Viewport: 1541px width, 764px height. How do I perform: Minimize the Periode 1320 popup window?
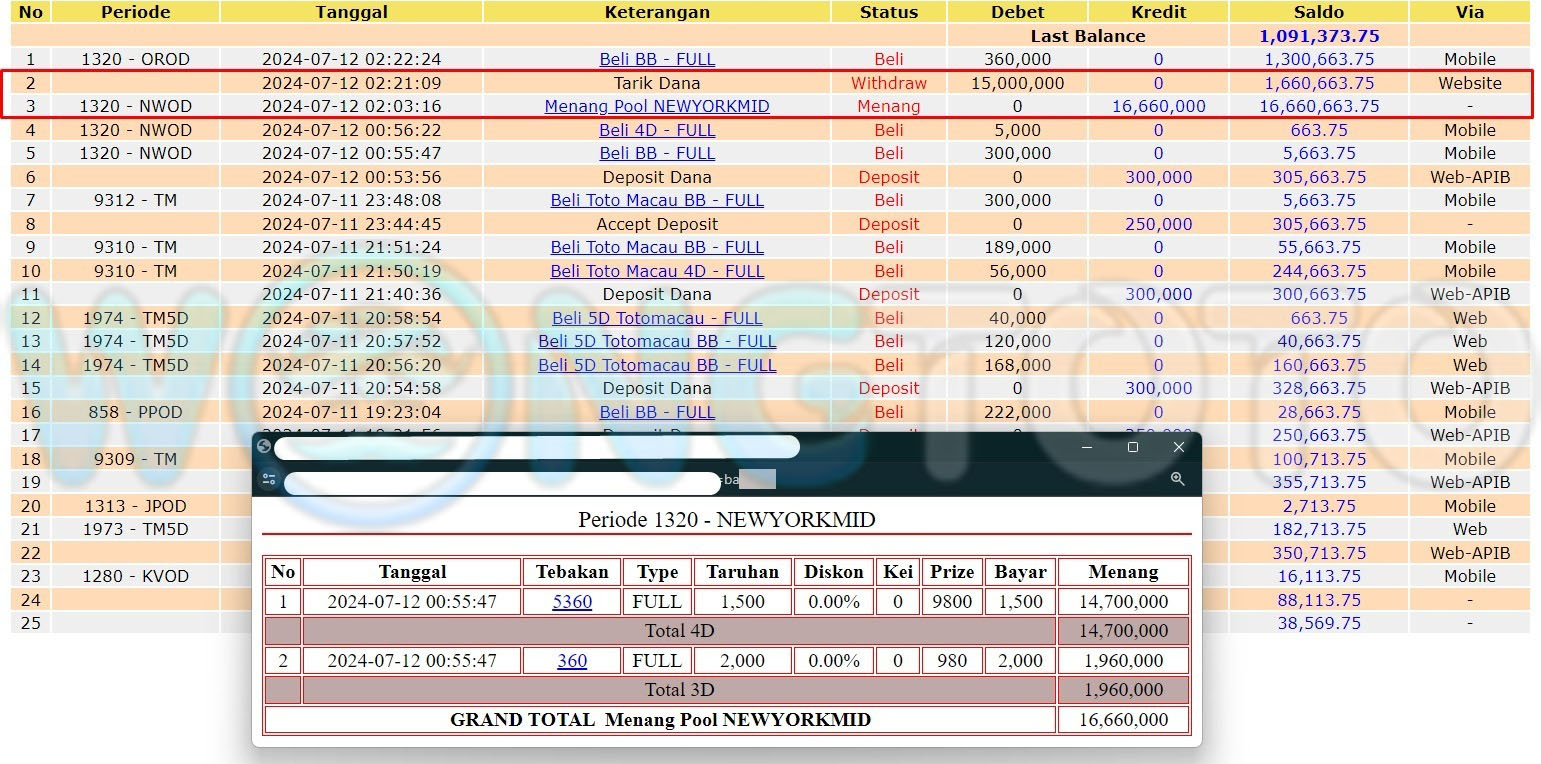[1087, 447]
